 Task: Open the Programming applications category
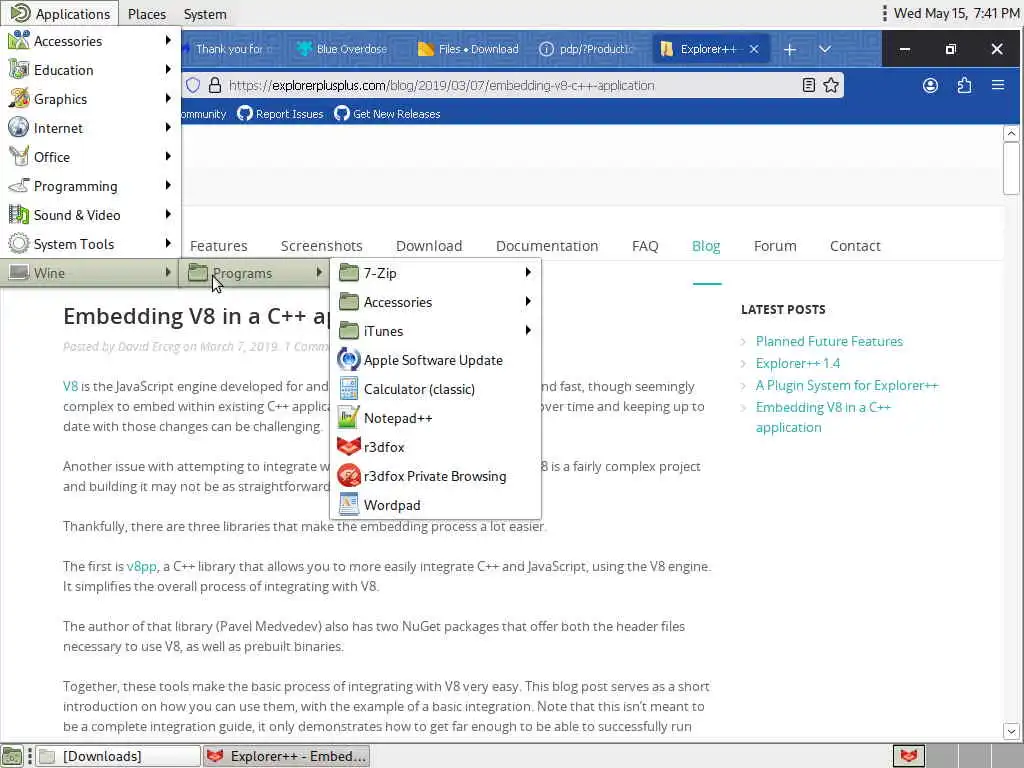click(90, 186)
